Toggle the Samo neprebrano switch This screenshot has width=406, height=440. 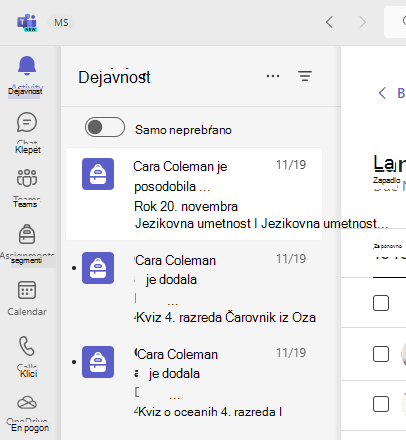click(105, 127)
